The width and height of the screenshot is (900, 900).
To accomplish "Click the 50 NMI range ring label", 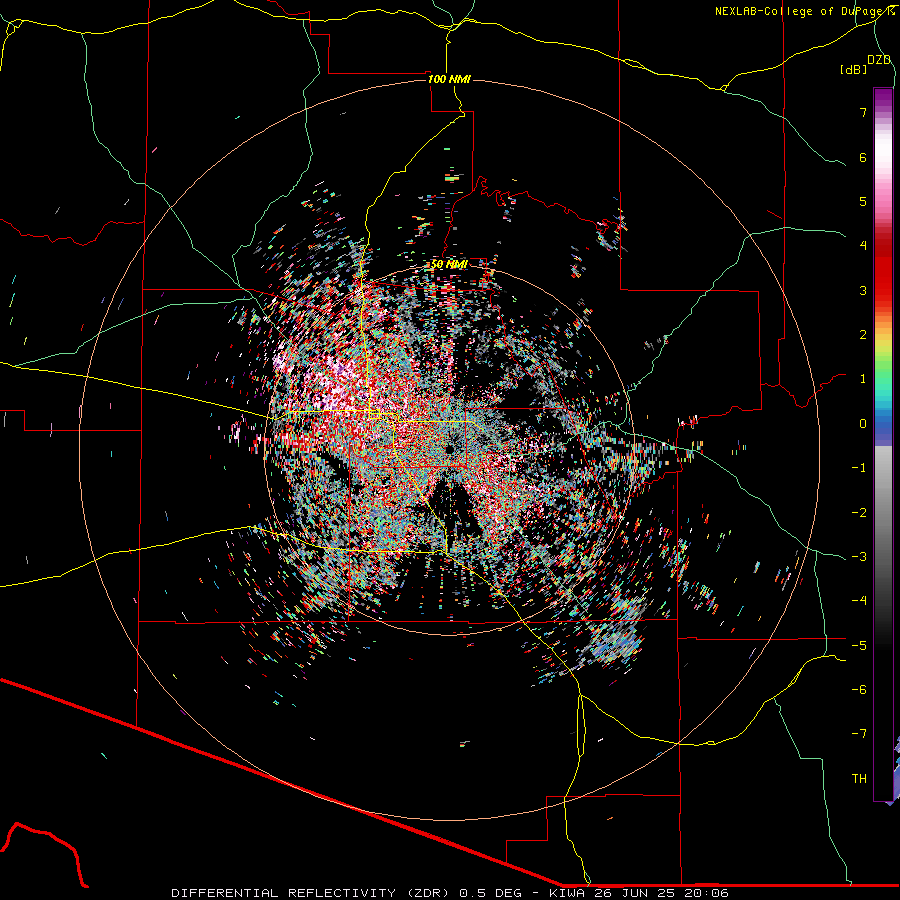I will click(x=449, y=264).
